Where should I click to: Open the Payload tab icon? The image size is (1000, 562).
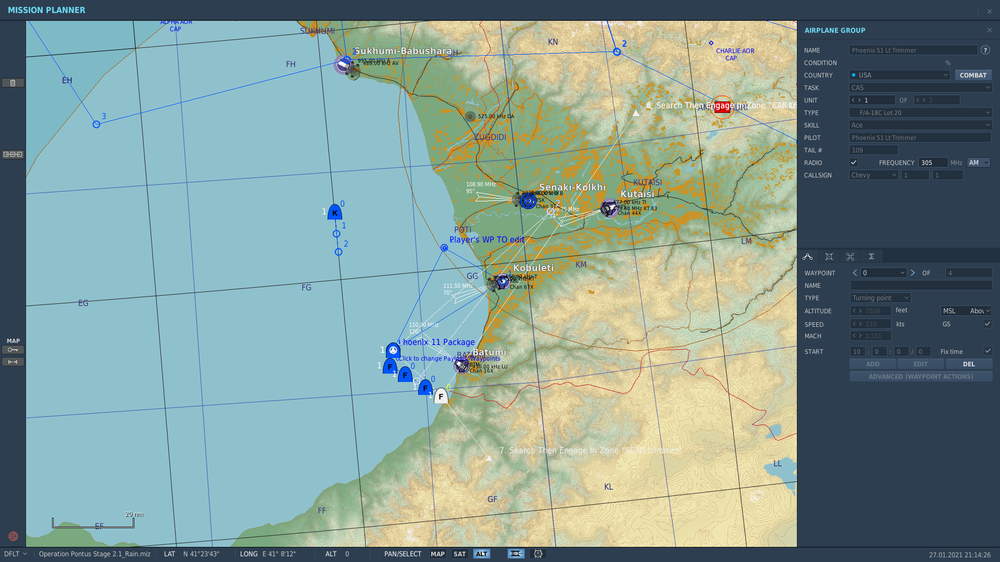click(829, 256)
